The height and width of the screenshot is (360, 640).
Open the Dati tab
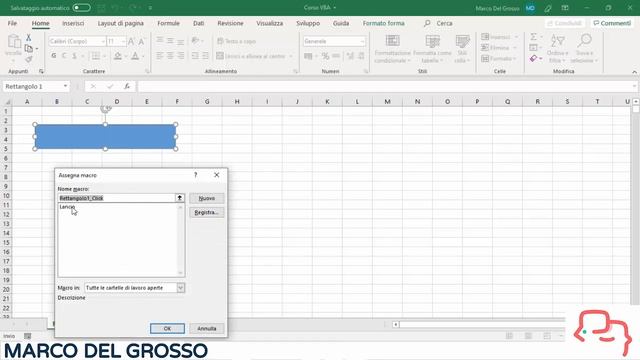[x=198, y=23]
